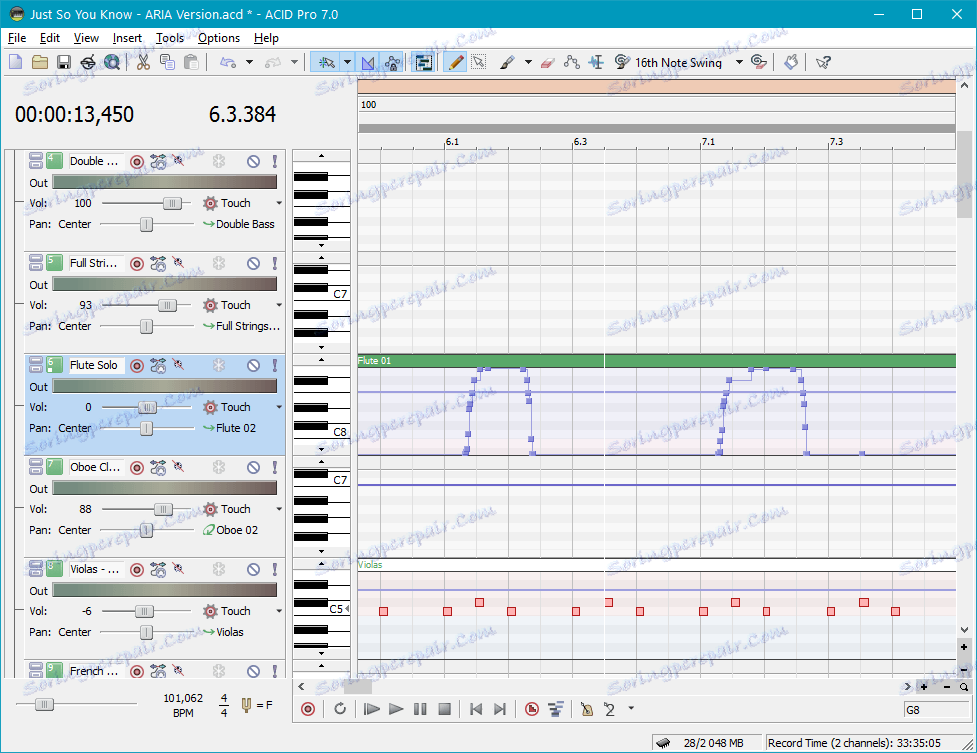Click the Cut scissors icon
This screenshot has width=977, height=753.
143,62
